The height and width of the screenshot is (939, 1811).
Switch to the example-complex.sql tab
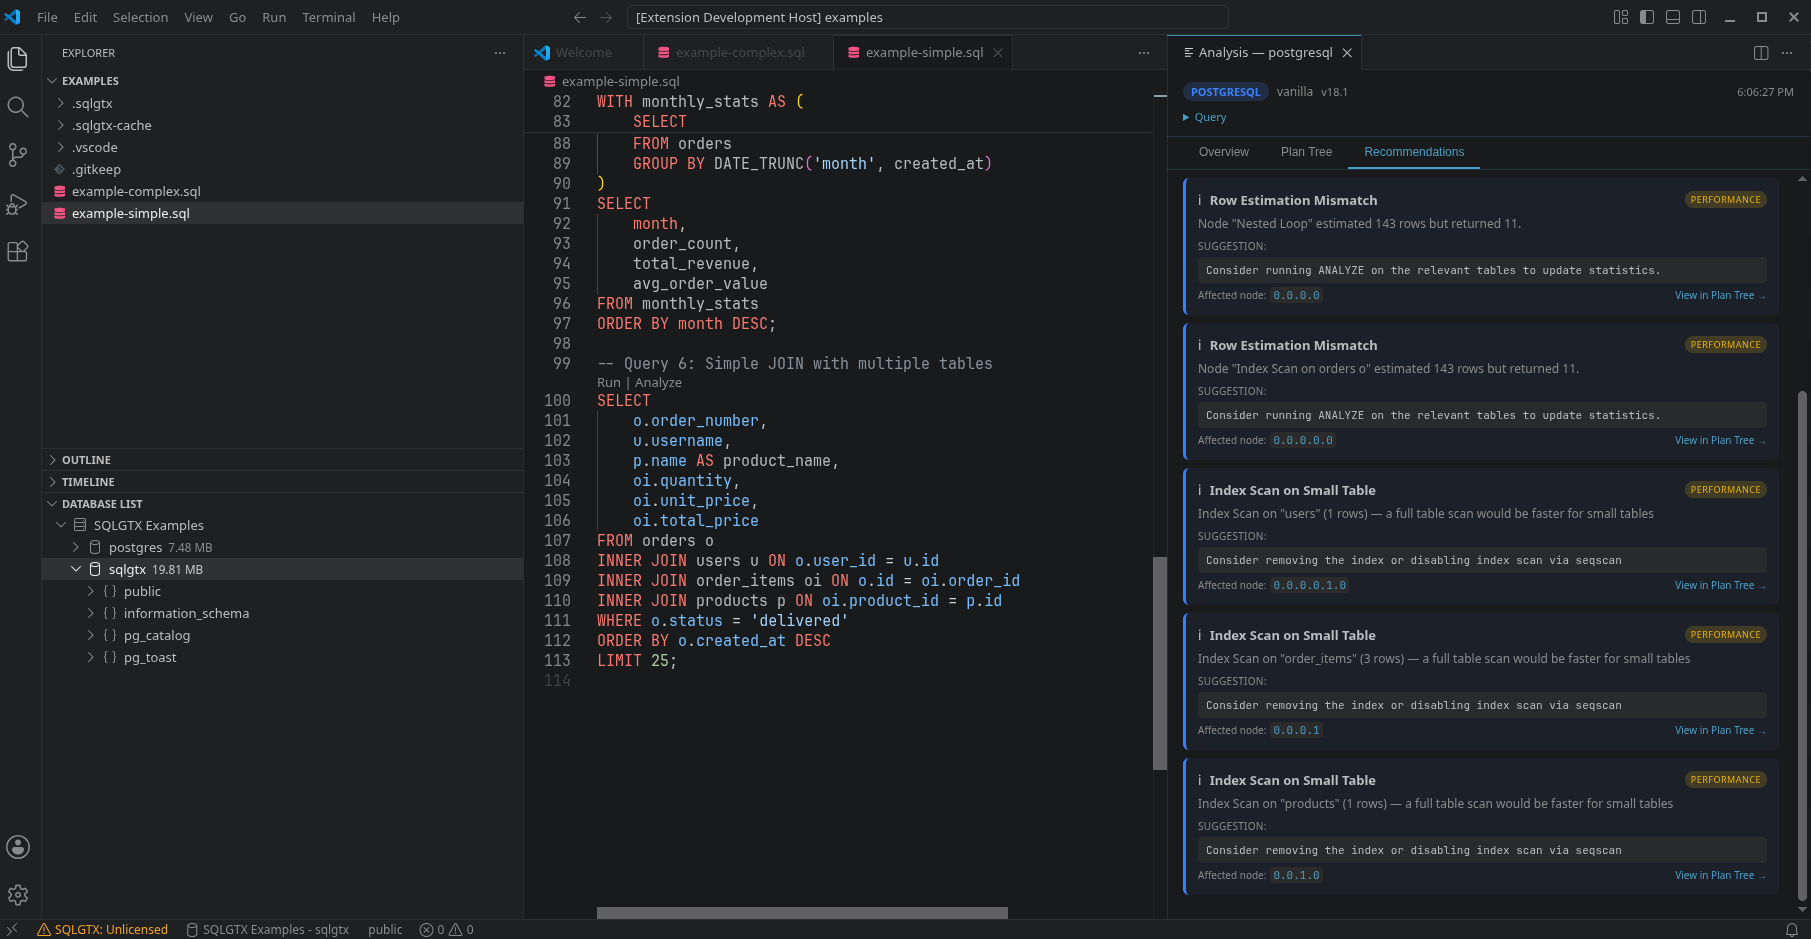click(738, 53)
